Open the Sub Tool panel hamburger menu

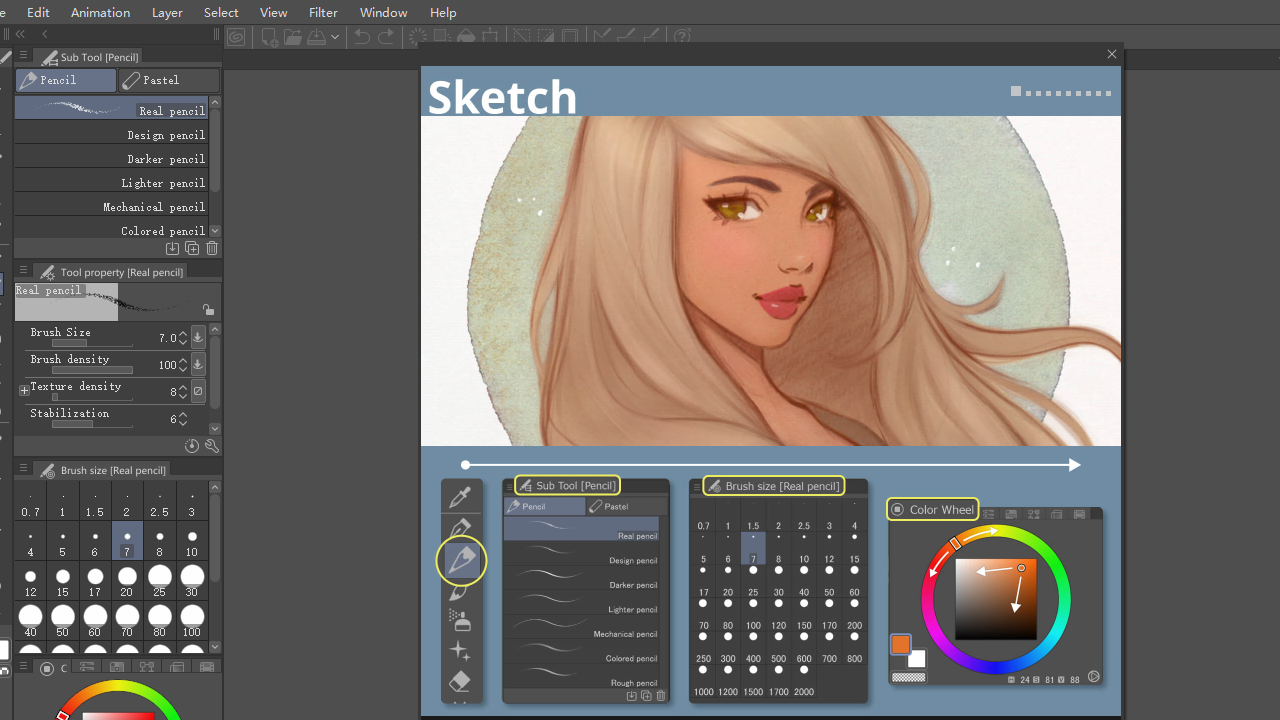[x=22, y=56]
